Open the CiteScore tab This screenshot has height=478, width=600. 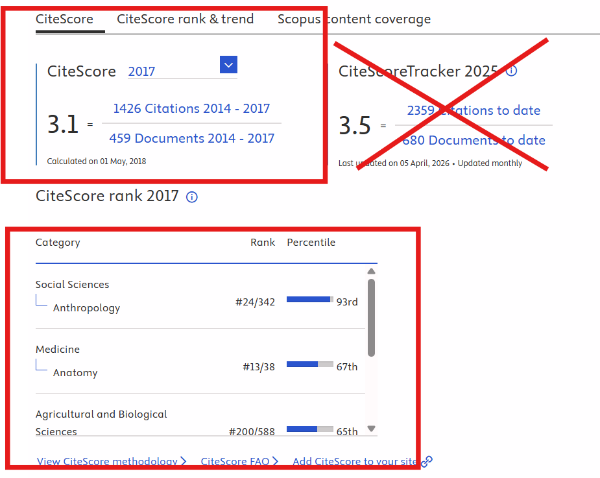pos(64,19)
